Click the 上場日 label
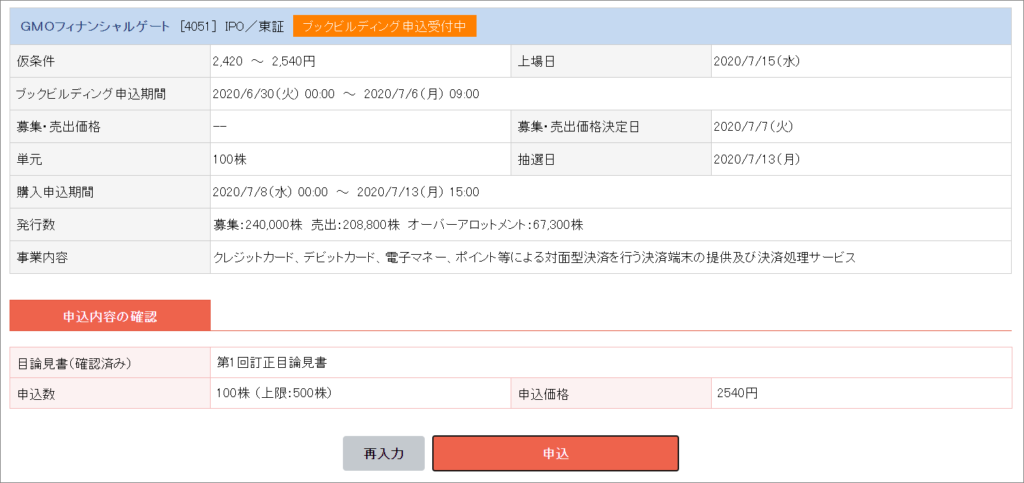The width and height of the screenshot is (1024, 483). [x=536, y=61]
